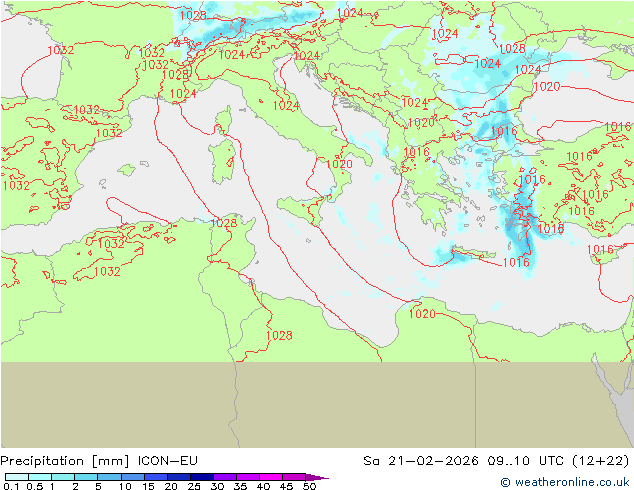The width and height of the screenshot is (634, 490).
Task: Click the '5' legend scale value
Action: (x=98, y=486)
